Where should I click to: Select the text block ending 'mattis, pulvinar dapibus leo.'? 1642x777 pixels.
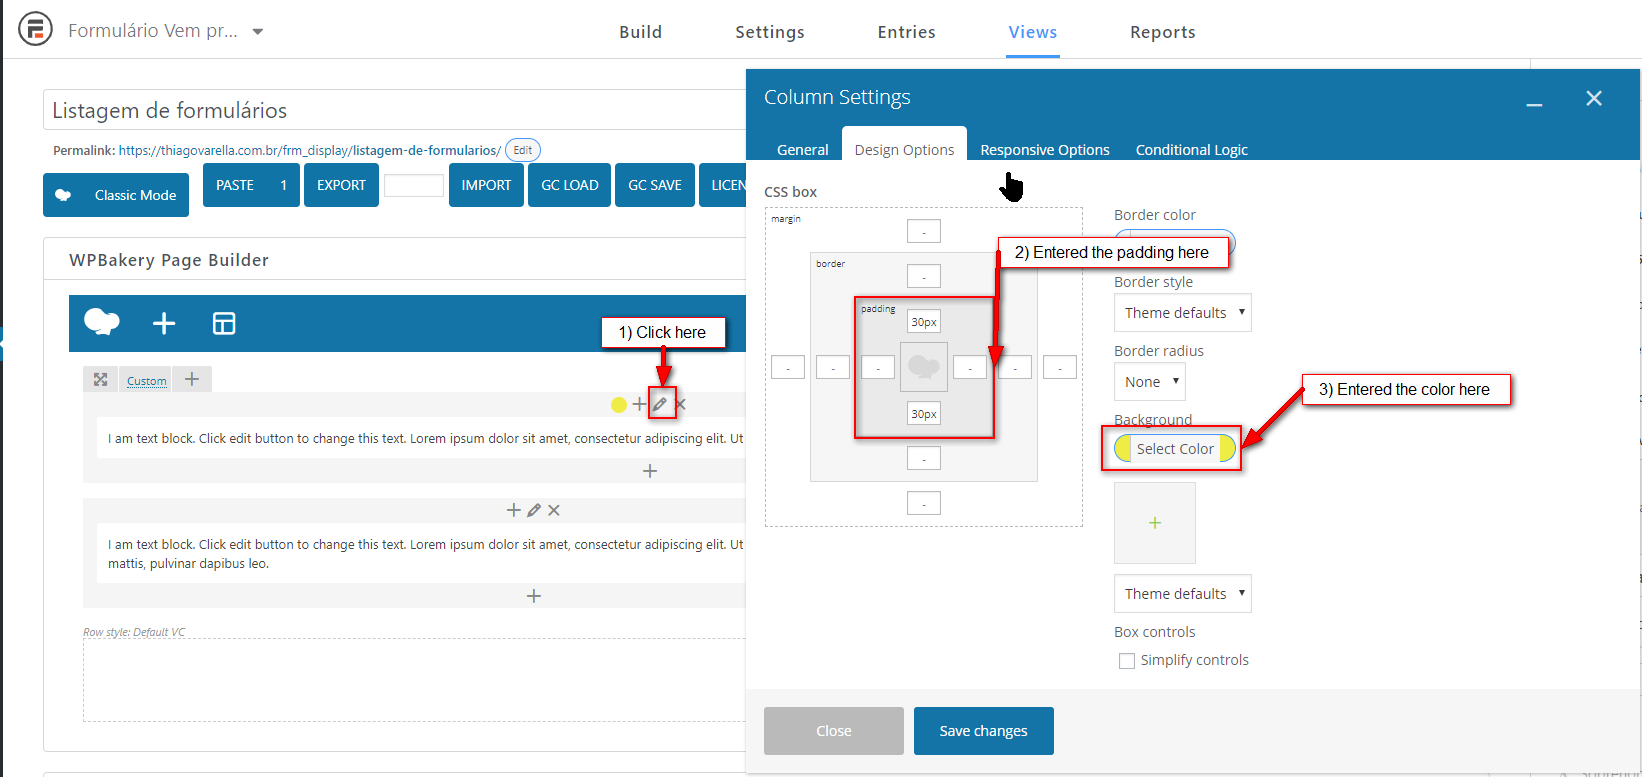point(421,554)
